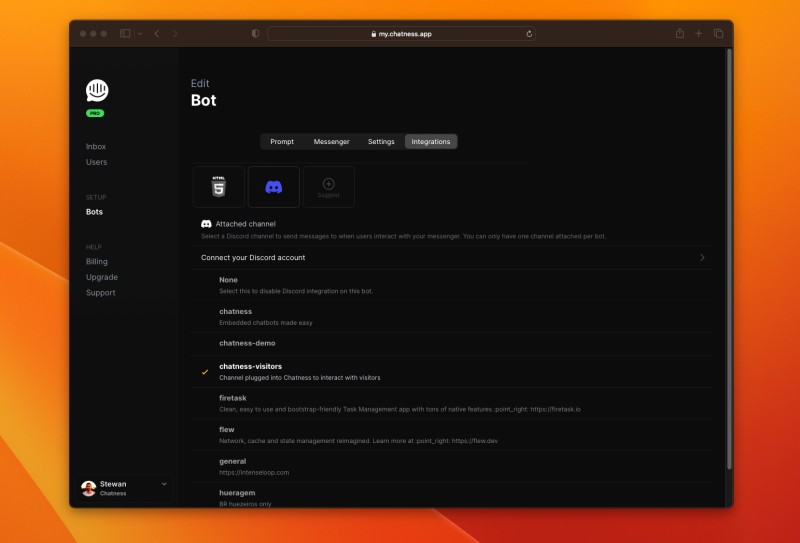
Task: Select the hueragem channel
Action: coord(452,497)
